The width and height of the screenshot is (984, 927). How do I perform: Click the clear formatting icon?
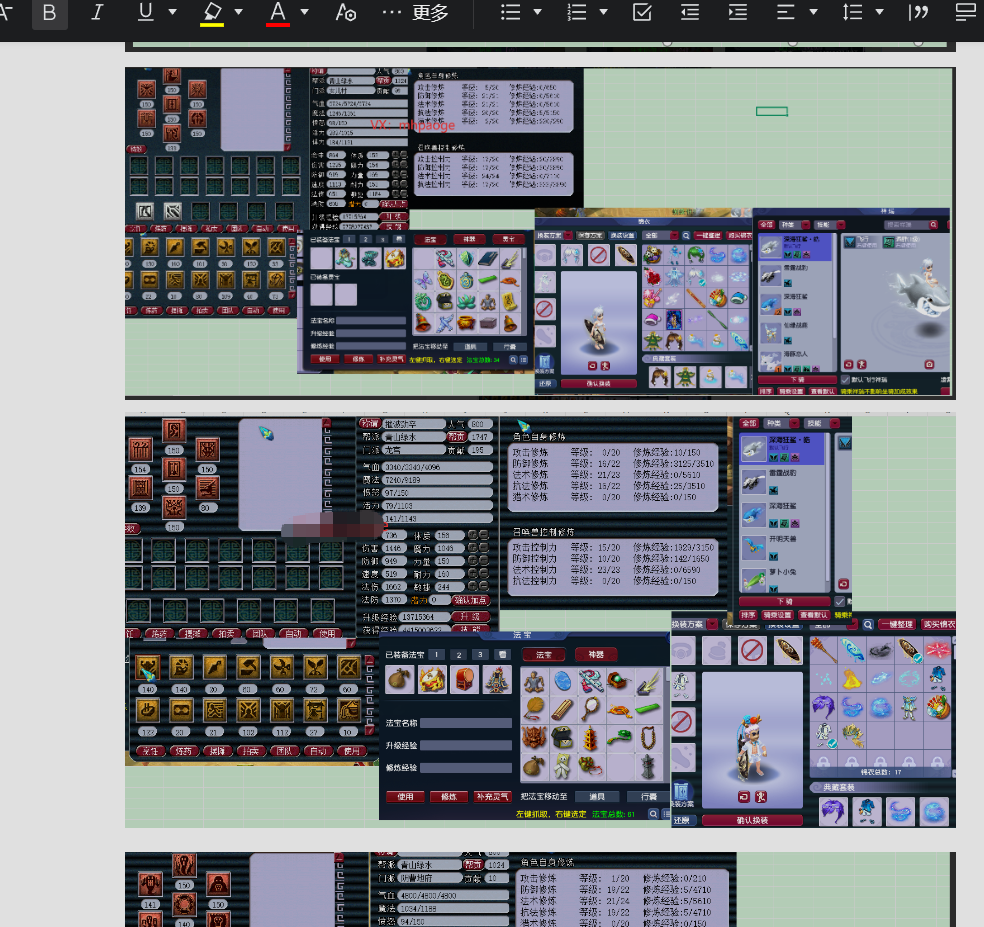tap(346, 12)
